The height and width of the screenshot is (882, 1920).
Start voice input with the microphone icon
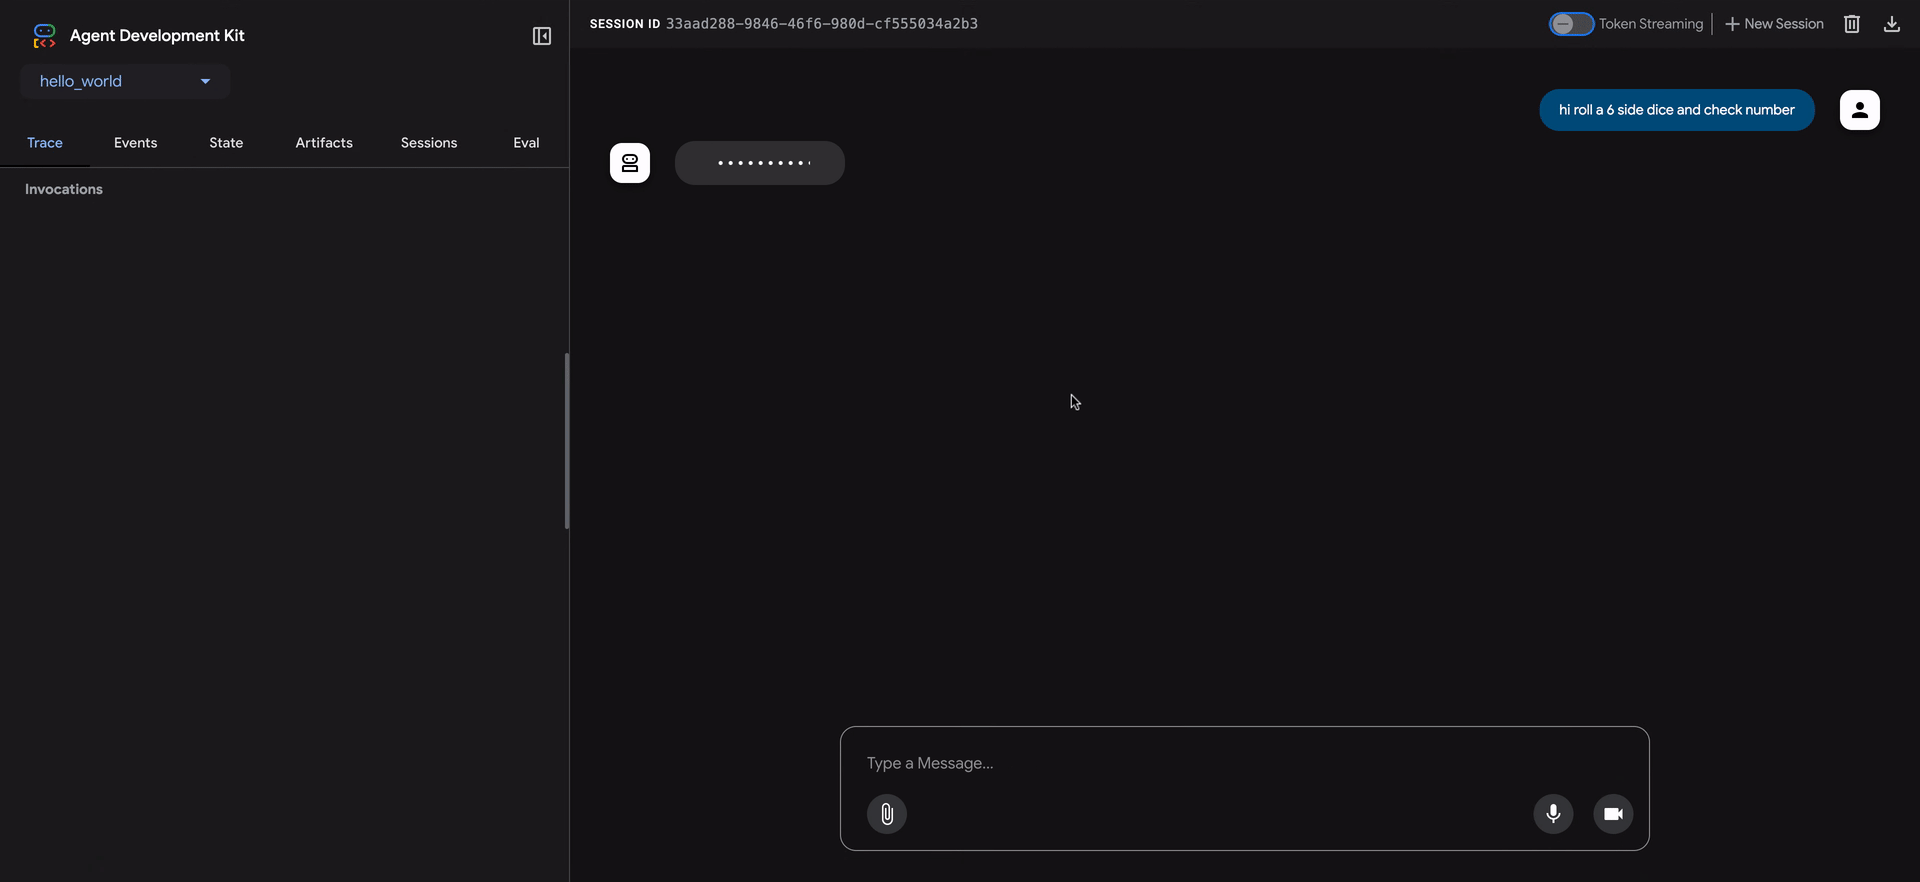[x=1553, y=814]
